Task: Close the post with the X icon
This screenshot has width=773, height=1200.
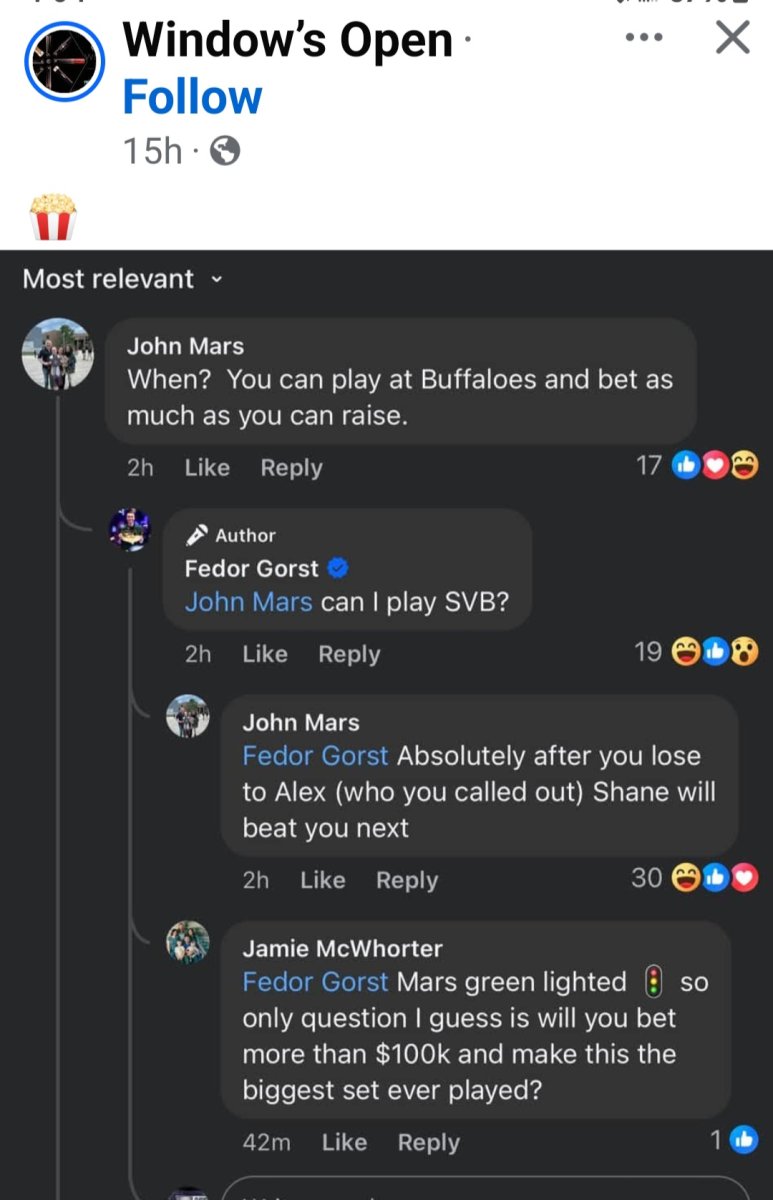Action: coord(733,38)
